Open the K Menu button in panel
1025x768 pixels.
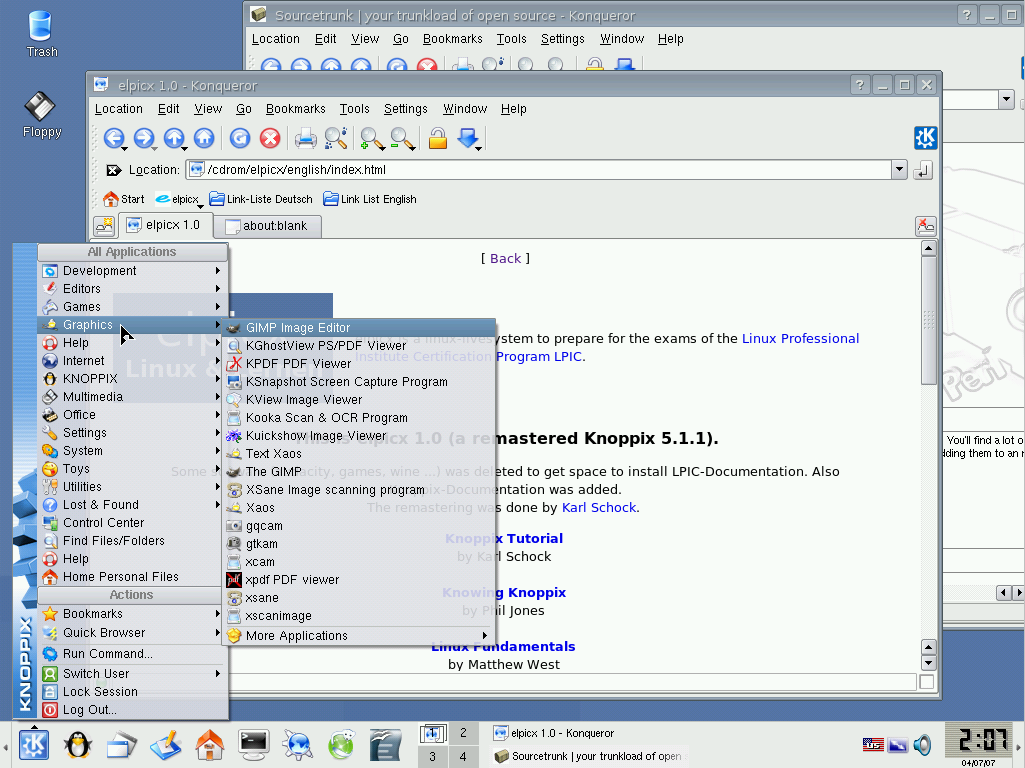[33, 744]
